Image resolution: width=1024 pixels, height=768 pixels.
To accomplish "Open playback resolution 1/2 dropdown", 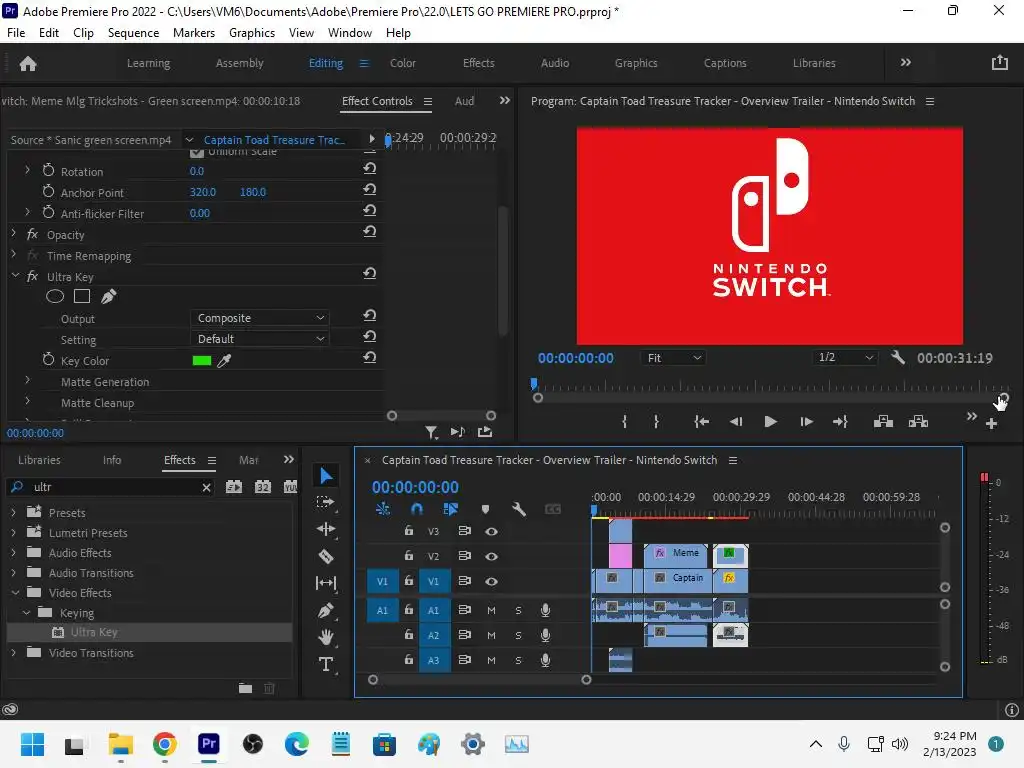I will pos(845,357).
